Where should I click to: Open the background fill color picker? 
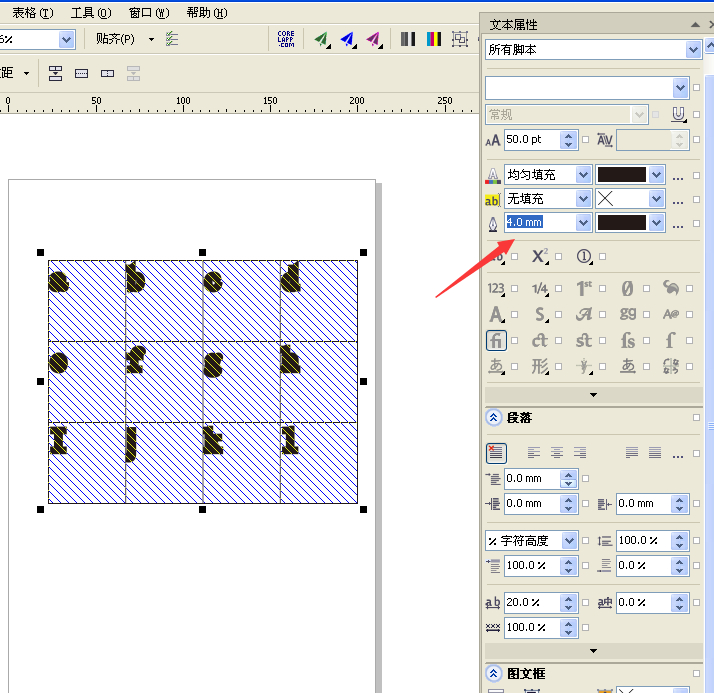tap(630, 199)
